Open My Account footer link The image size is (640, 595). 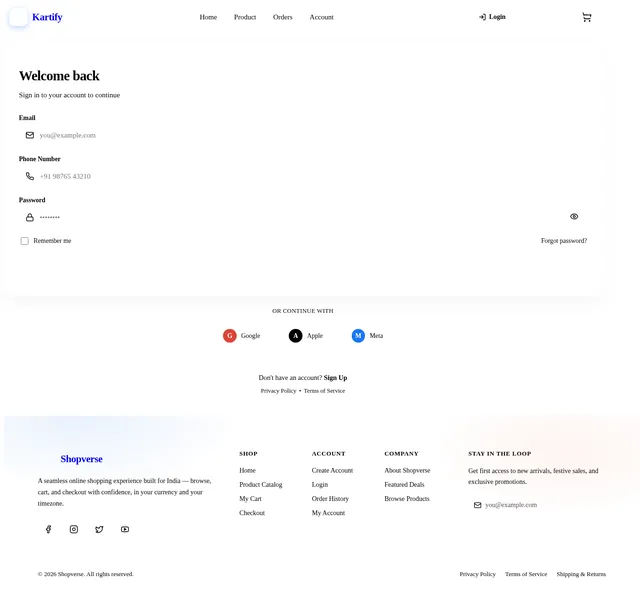click(x=328, y=513)
